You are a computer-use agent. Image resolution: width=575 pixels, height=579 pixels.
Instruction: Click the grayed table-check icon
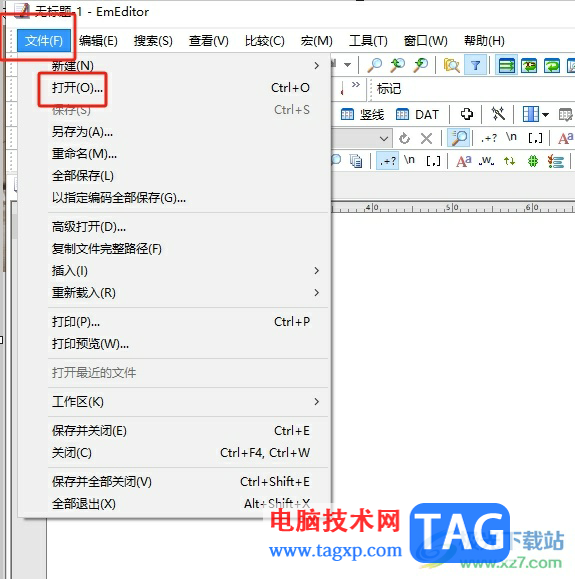(x=565, y=114)
